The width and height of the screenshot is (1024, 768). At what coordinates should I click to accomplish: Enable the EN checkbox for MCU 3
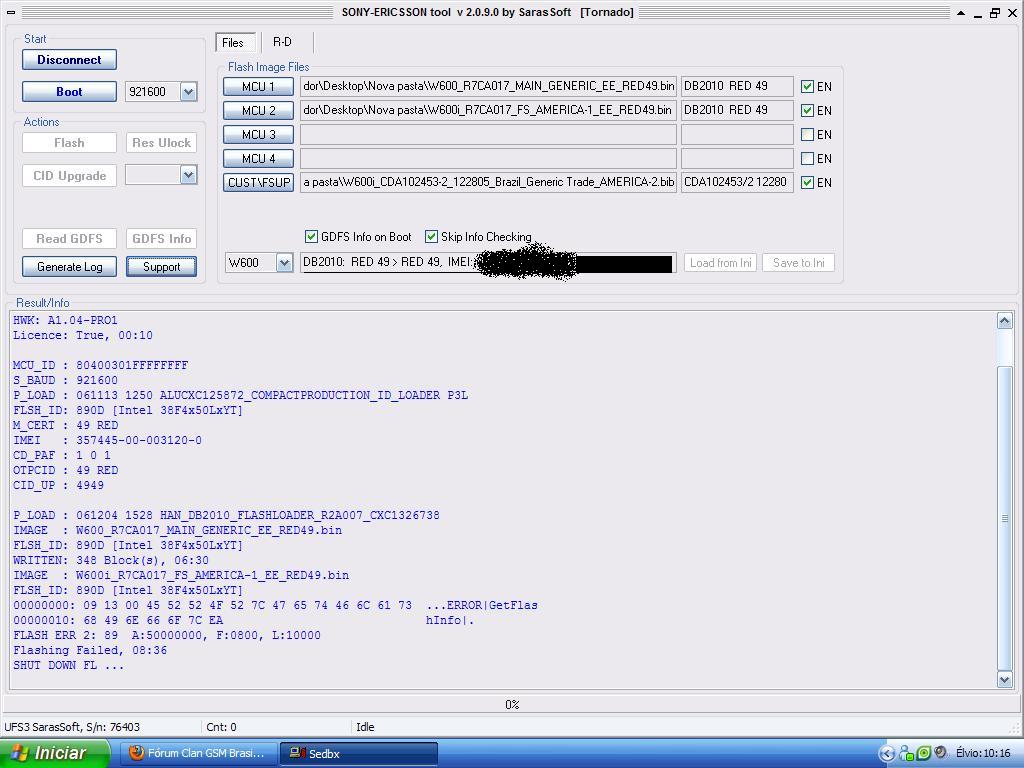[807, 135]
